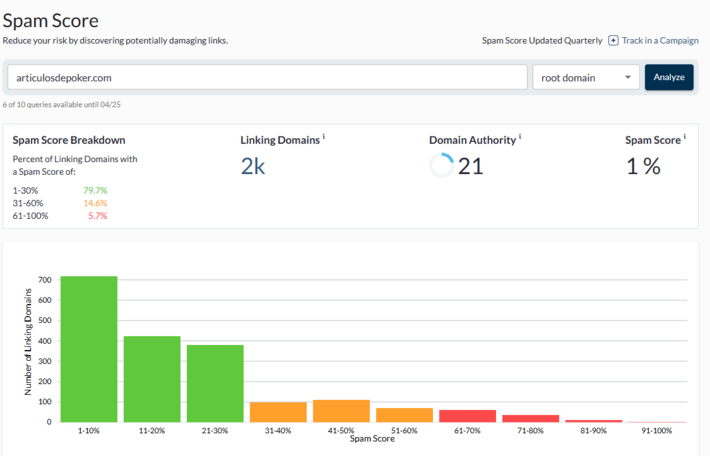Click the plus icon beside Track in a Campaign
Viewport: 710px width, 456px height.
click(613, 41)
